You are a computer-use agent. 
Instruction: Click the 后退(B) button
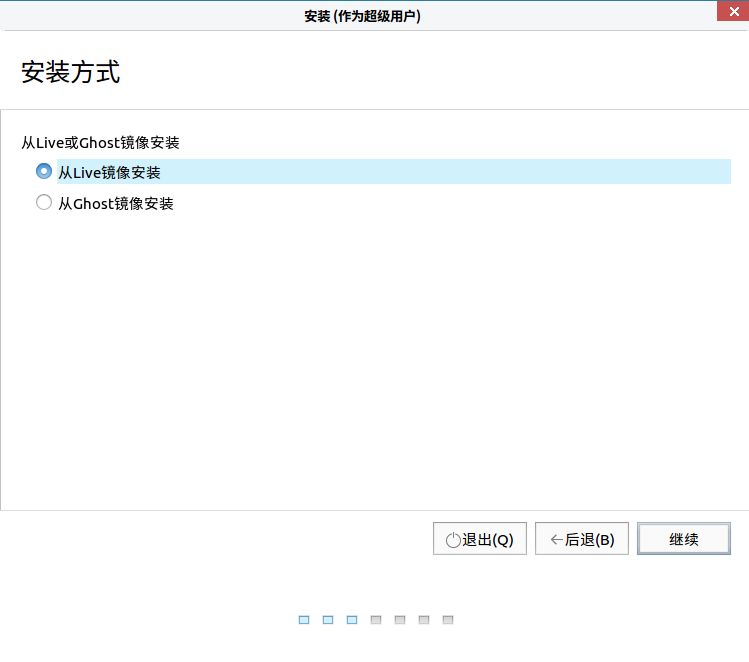pos(581,539)
